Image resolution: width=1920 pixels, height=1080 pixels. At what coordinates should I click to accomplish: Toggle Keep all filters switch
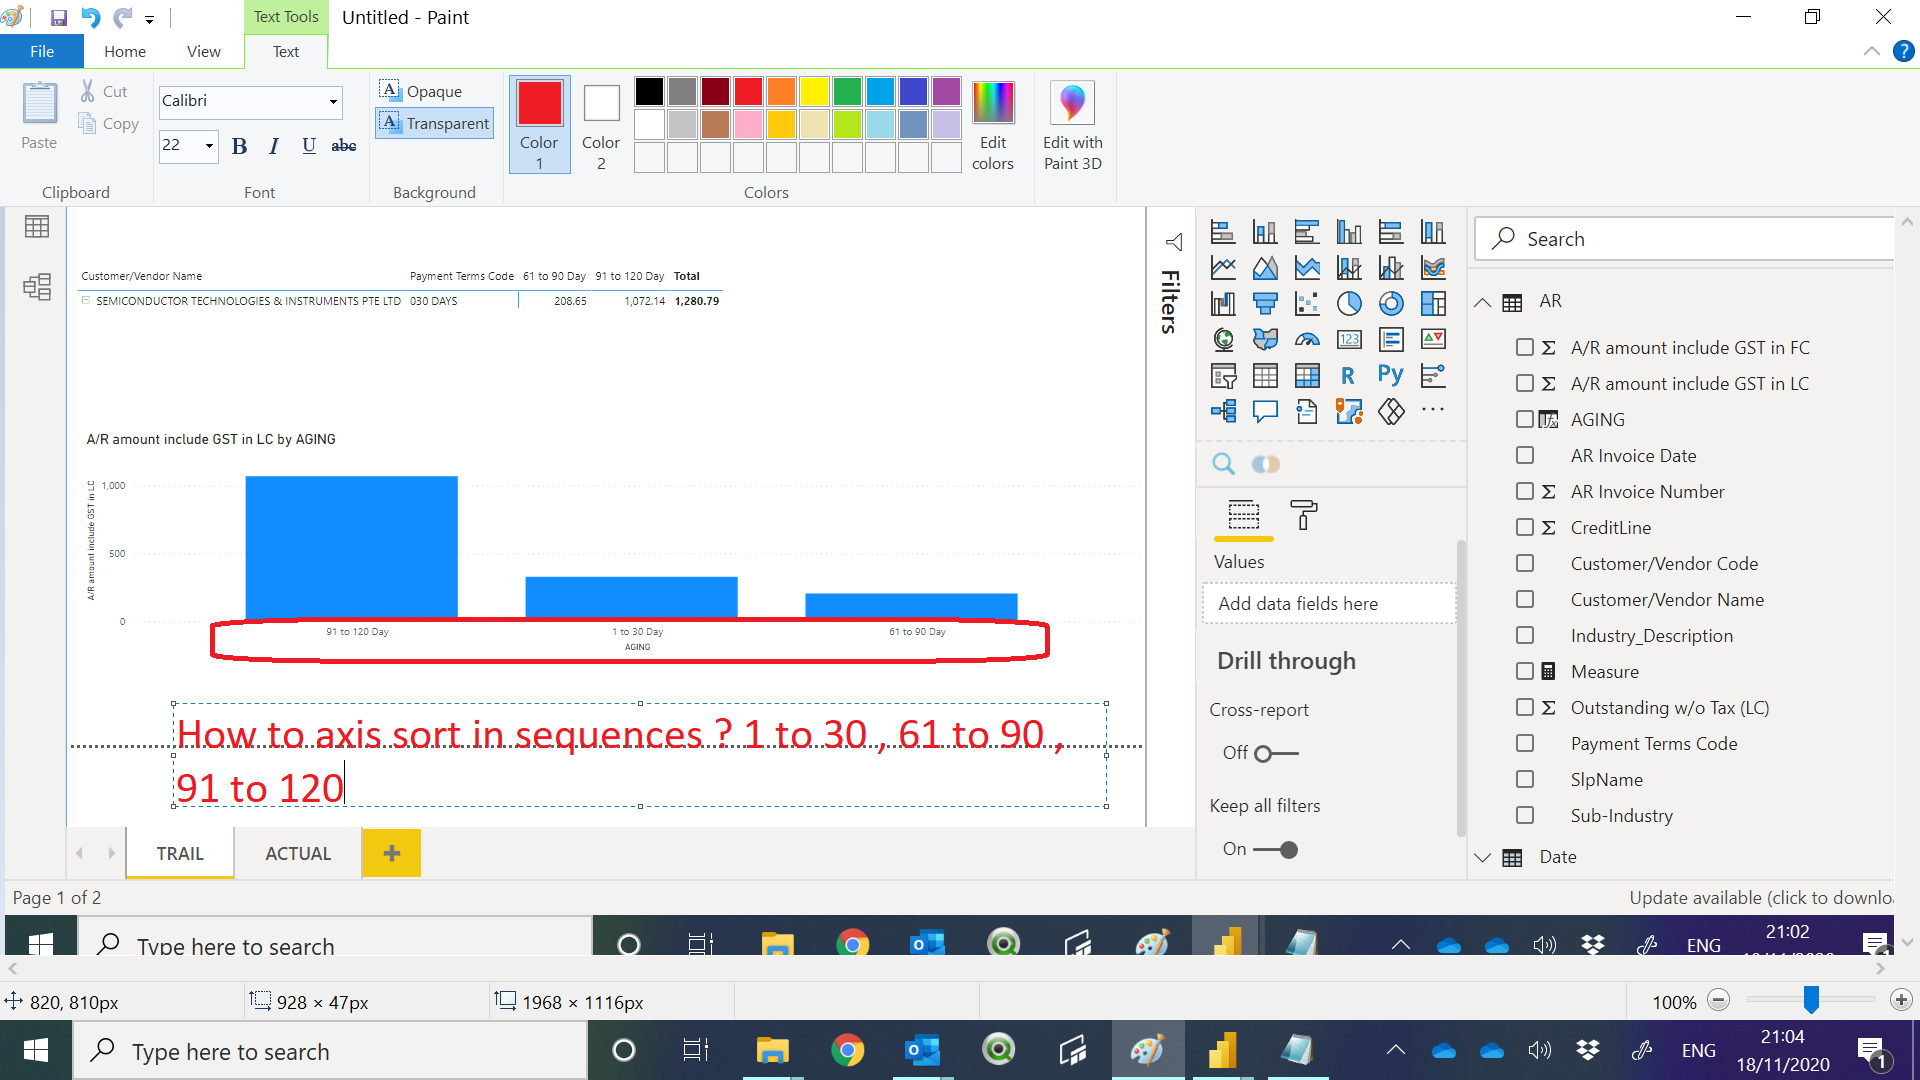coord(1276,849)
